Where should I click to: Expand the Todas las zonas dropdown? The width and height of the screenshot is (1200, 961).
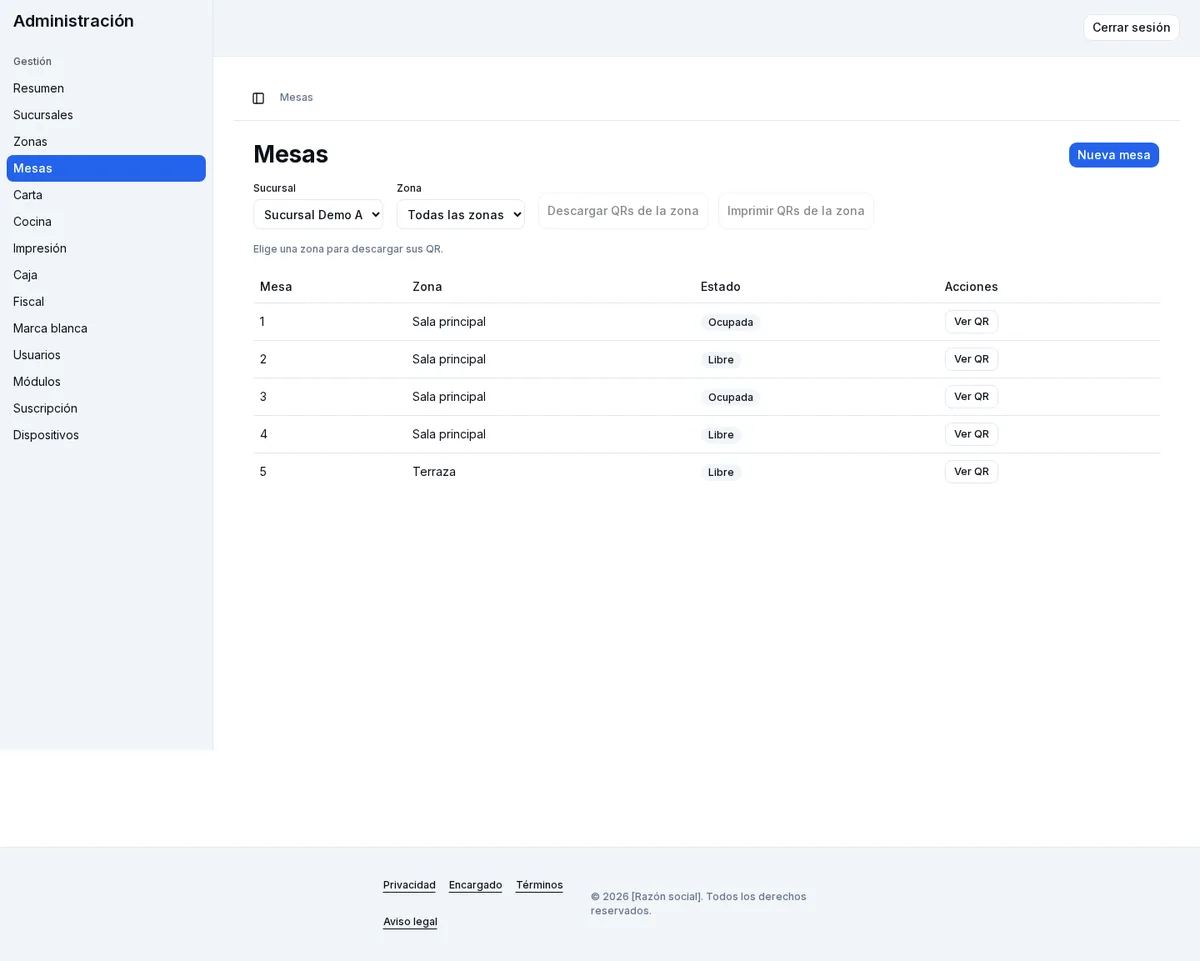pos(460,214)
